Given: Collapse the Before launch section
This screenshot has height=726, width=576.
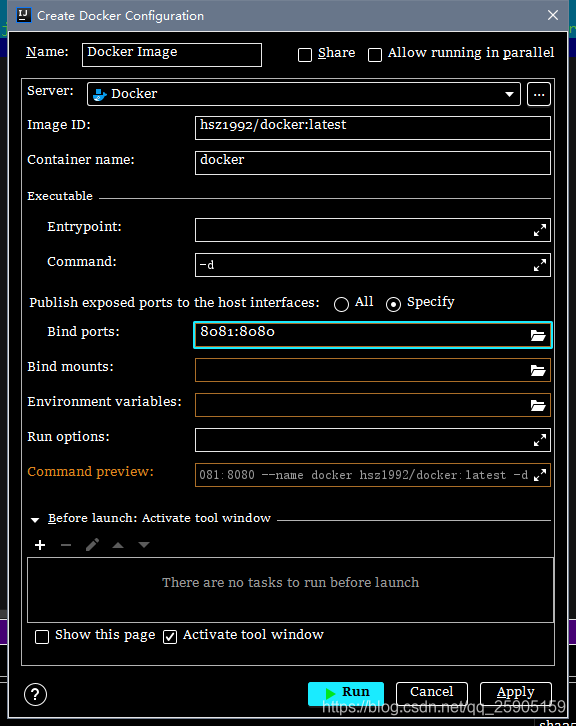Looking at the screenshot, I should pos(35,520).
